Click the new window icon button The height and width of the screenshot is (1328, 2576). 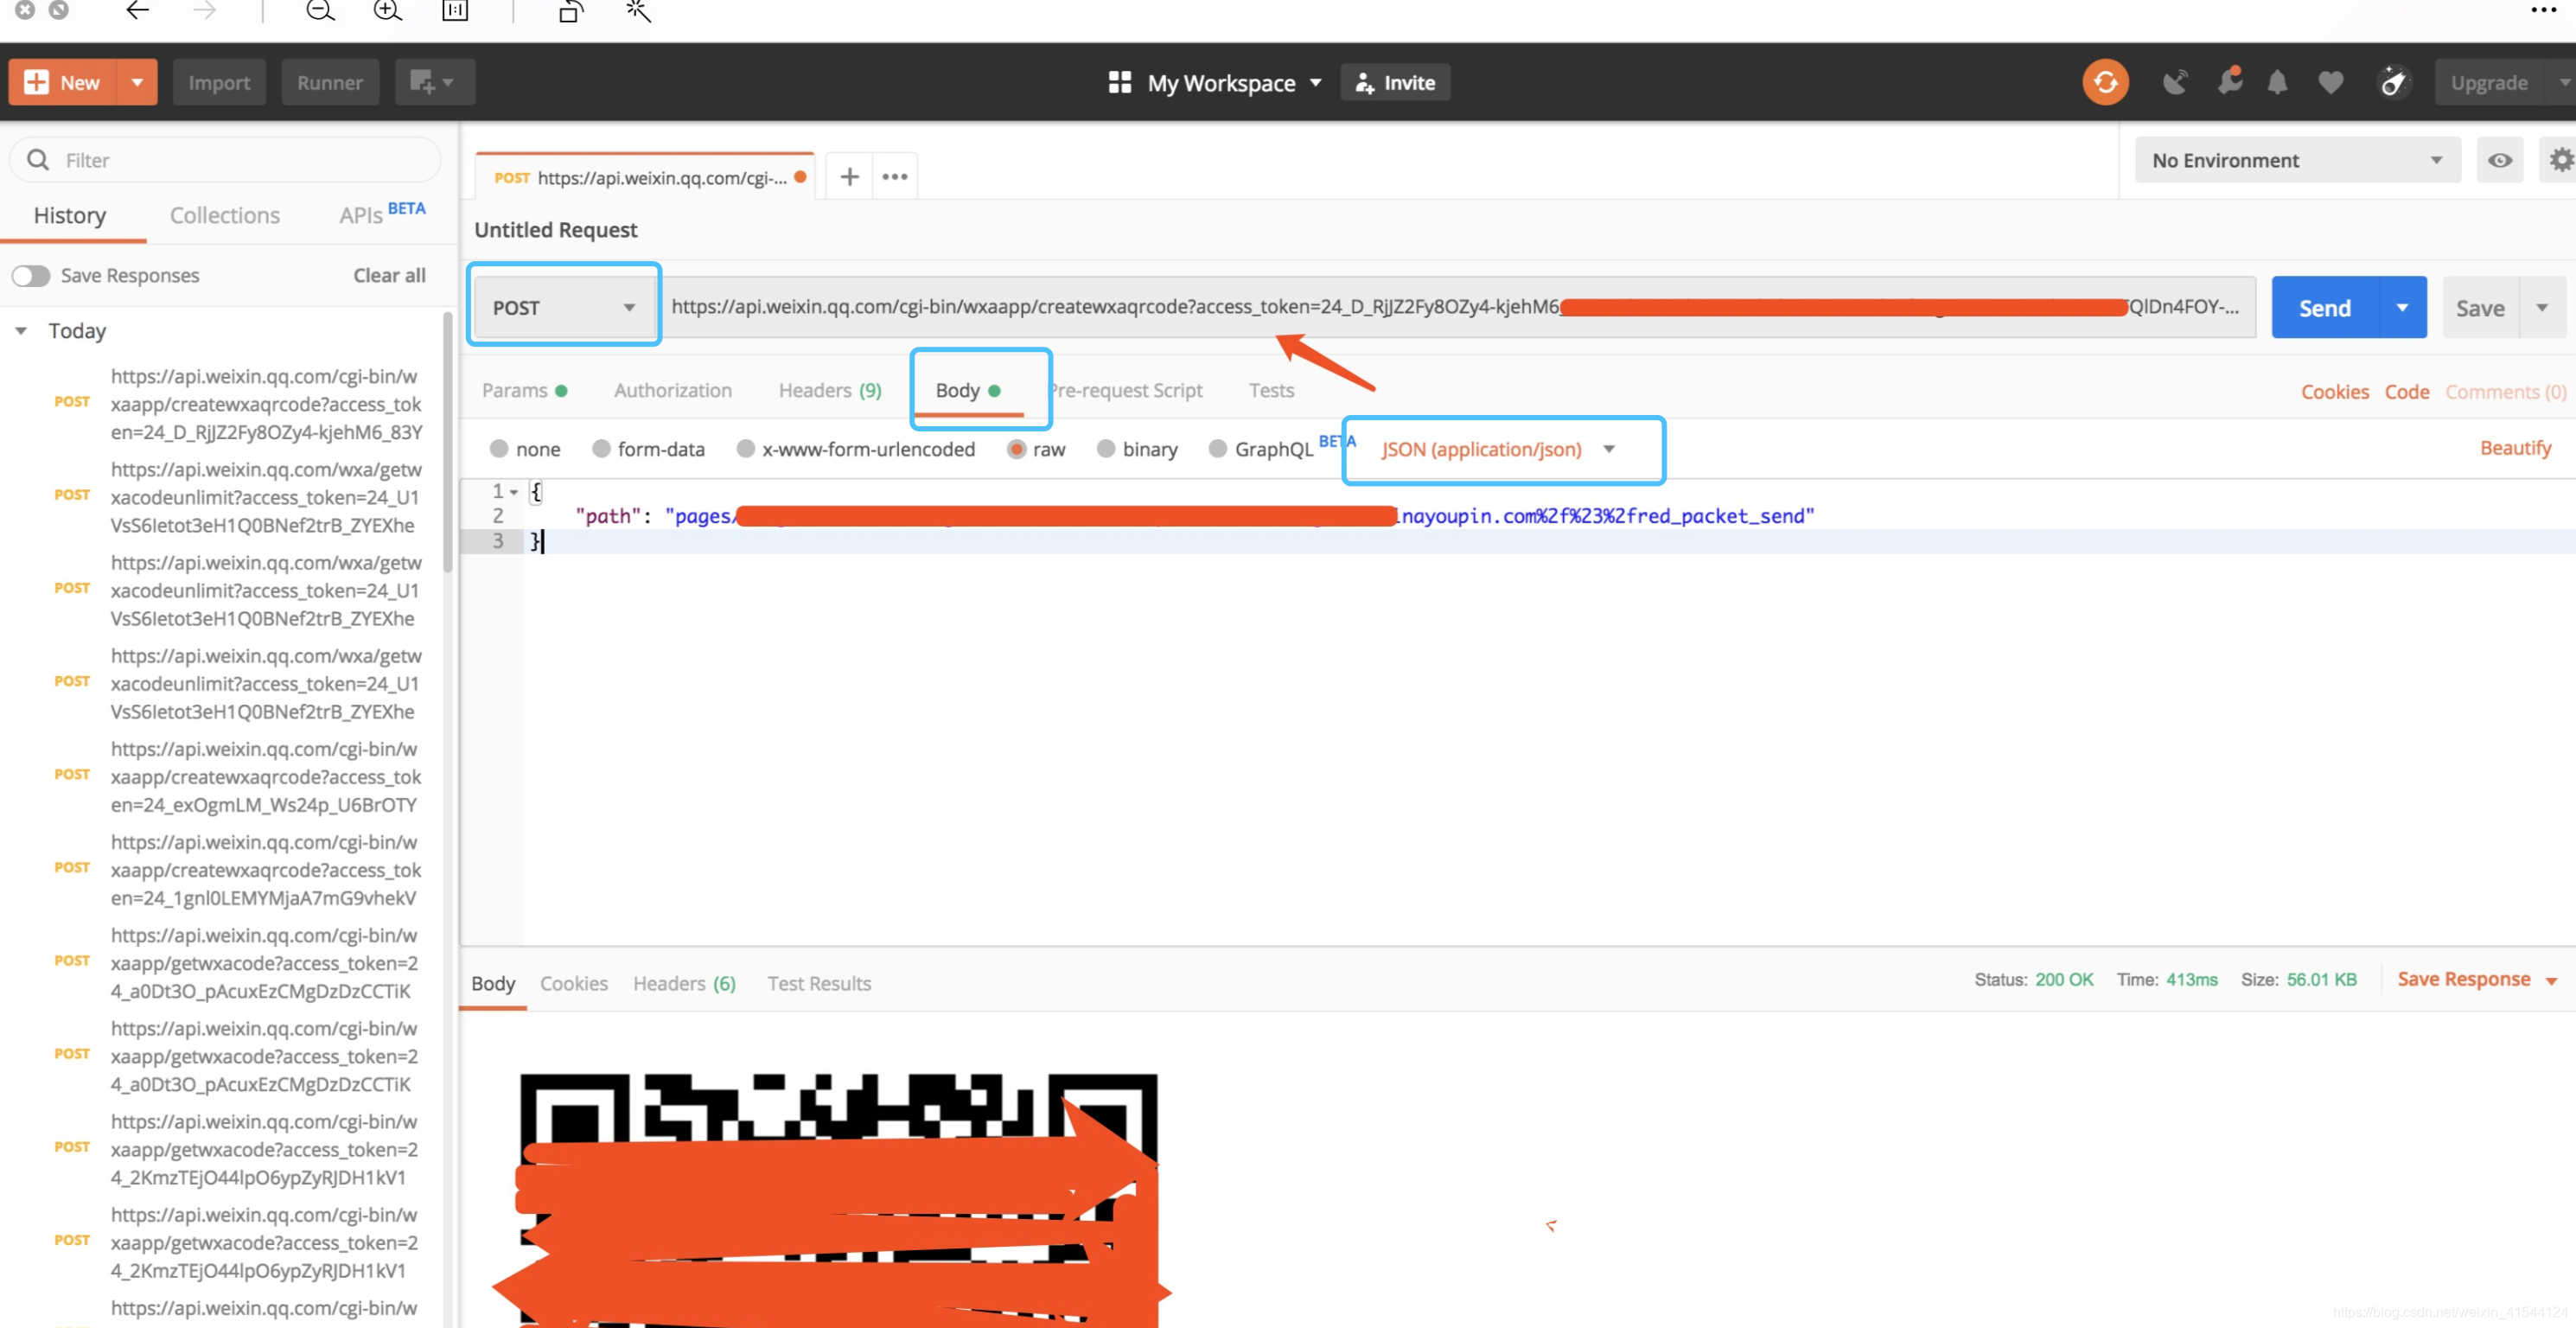(x=434, y=82)
